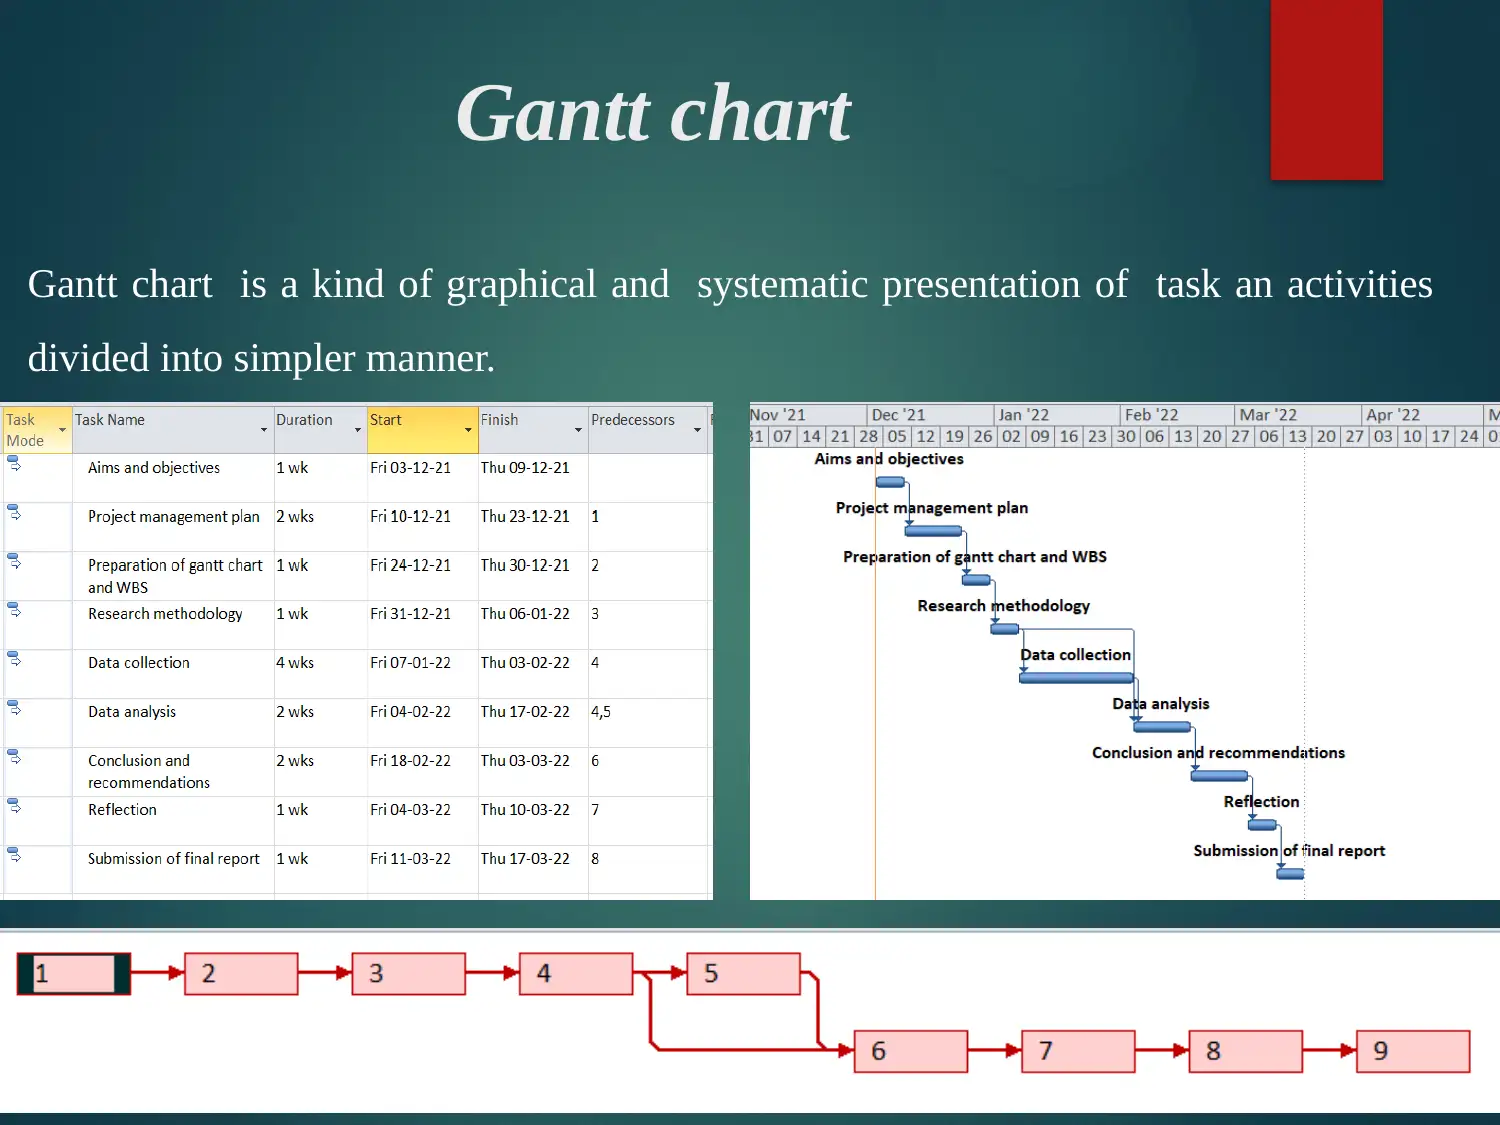Image resolution: width=1500 pixels, height=1125 pixels.
Task: Click the task mode icon in Research methodology row
Action: tap(14, 610)
